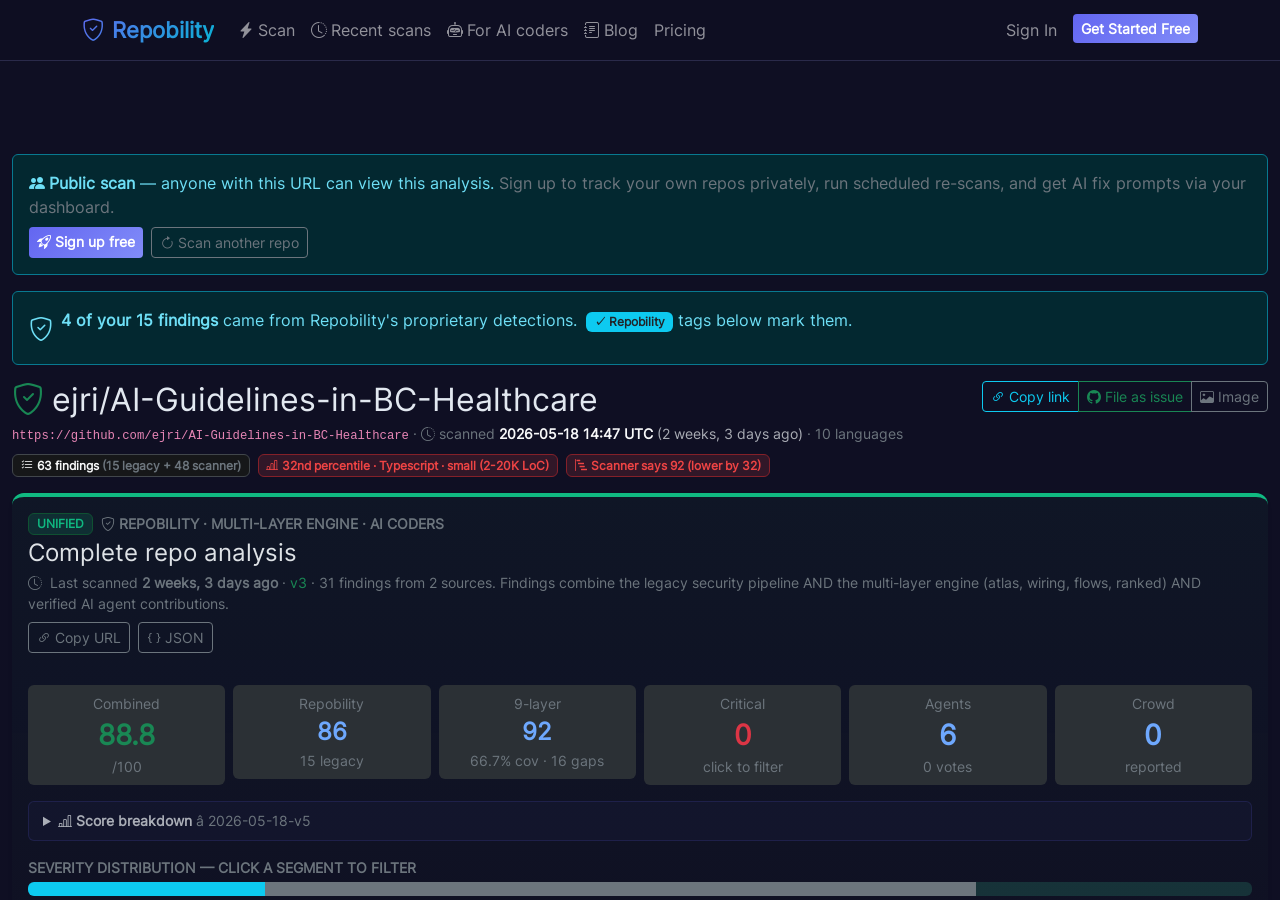Click the Sign up free button
Image resolution: width=1280 pixels, height=900 pixels.
pos(86,242)
